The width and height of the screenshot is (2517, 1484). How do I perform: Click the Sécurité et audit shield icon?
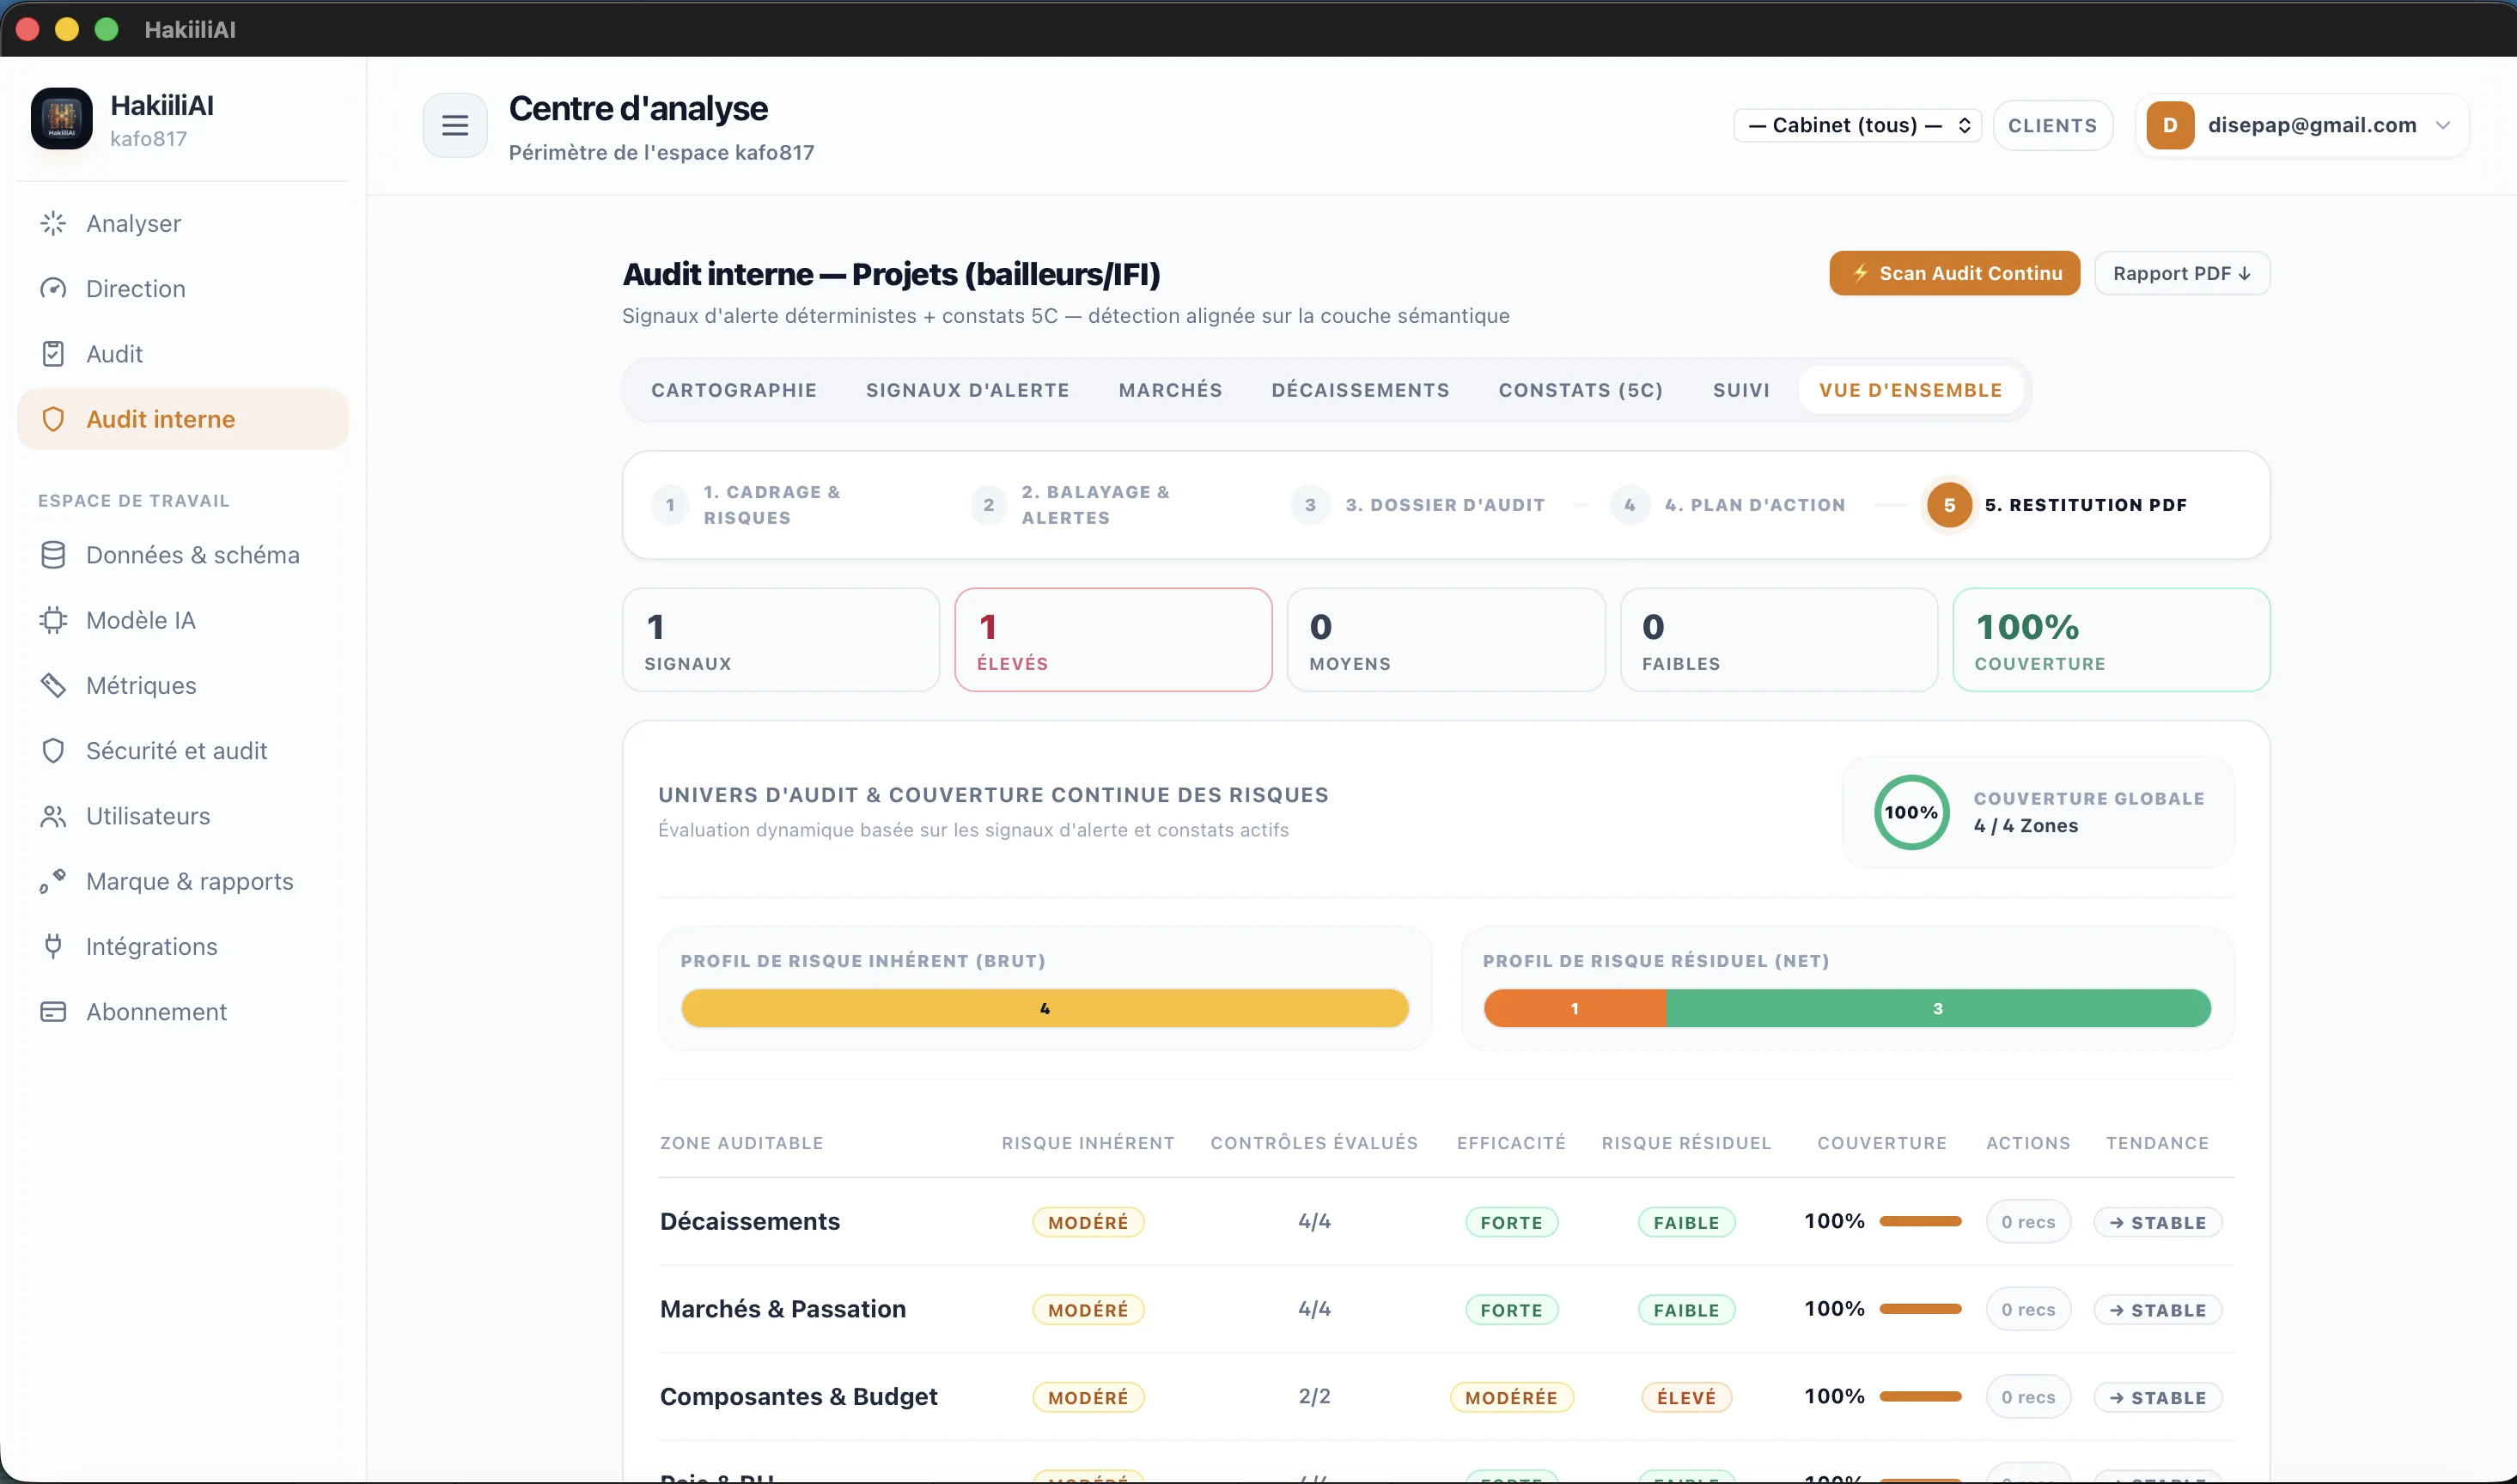click(x=53, y=751)
